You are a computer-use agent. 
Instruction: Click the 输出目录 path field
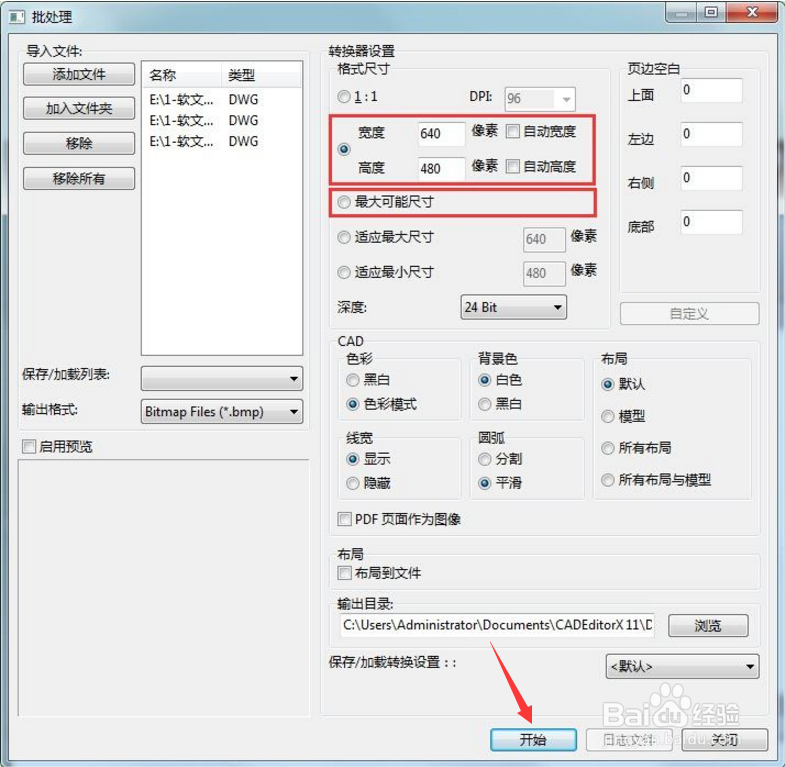[497, 625]
